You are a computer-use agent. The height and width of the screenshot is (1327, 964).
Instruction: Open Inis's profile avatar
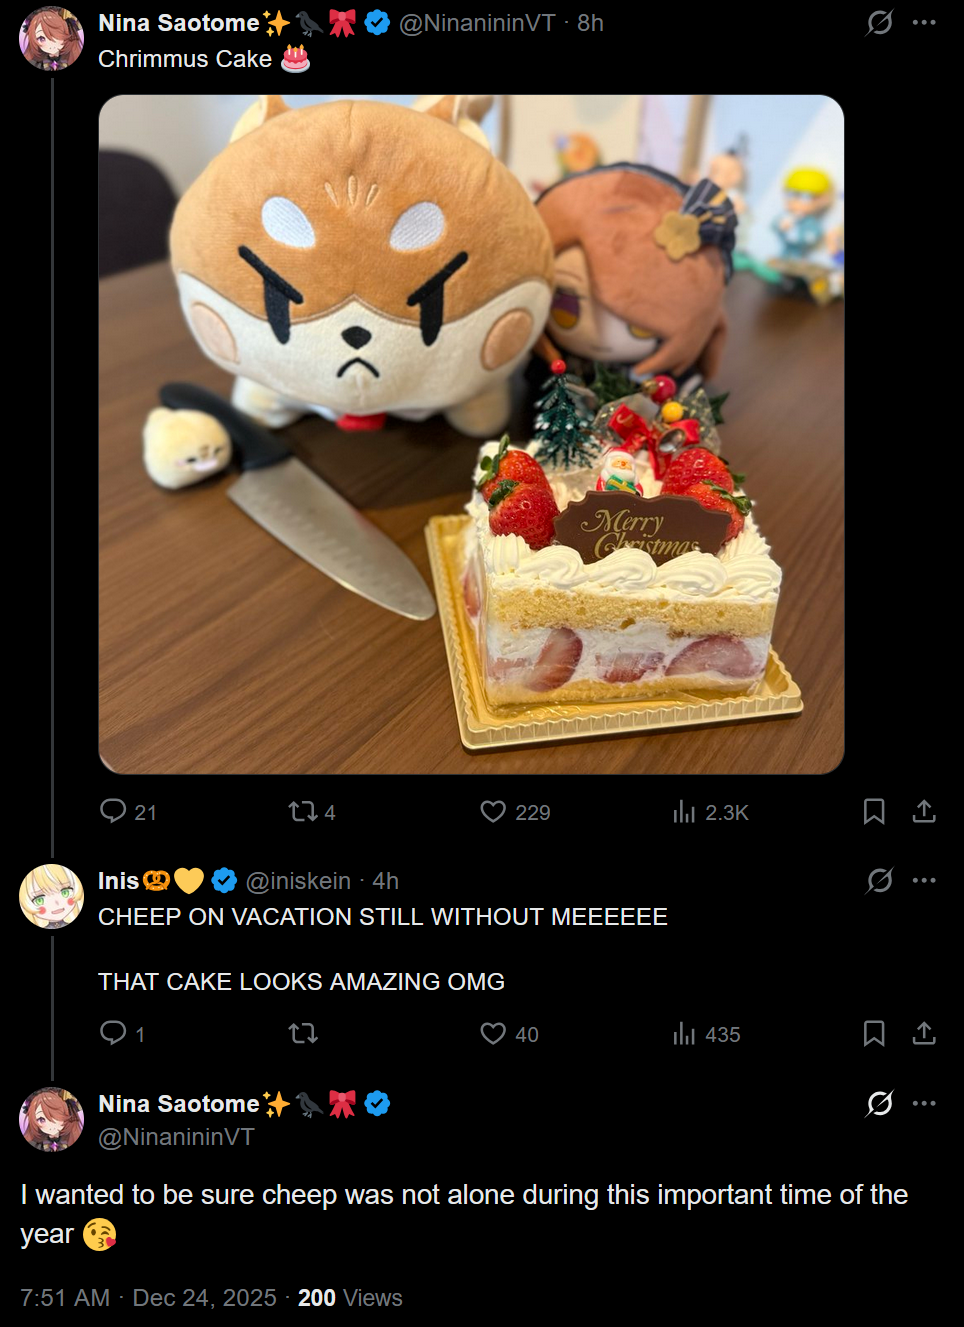[x=51, y=896]
